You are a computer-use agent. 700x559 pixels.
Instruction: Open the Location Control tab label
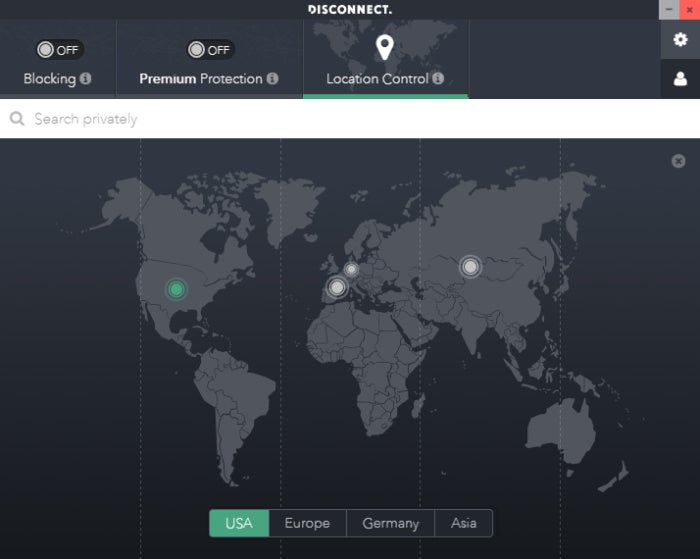pyautogui.click(x=377, y=79)
